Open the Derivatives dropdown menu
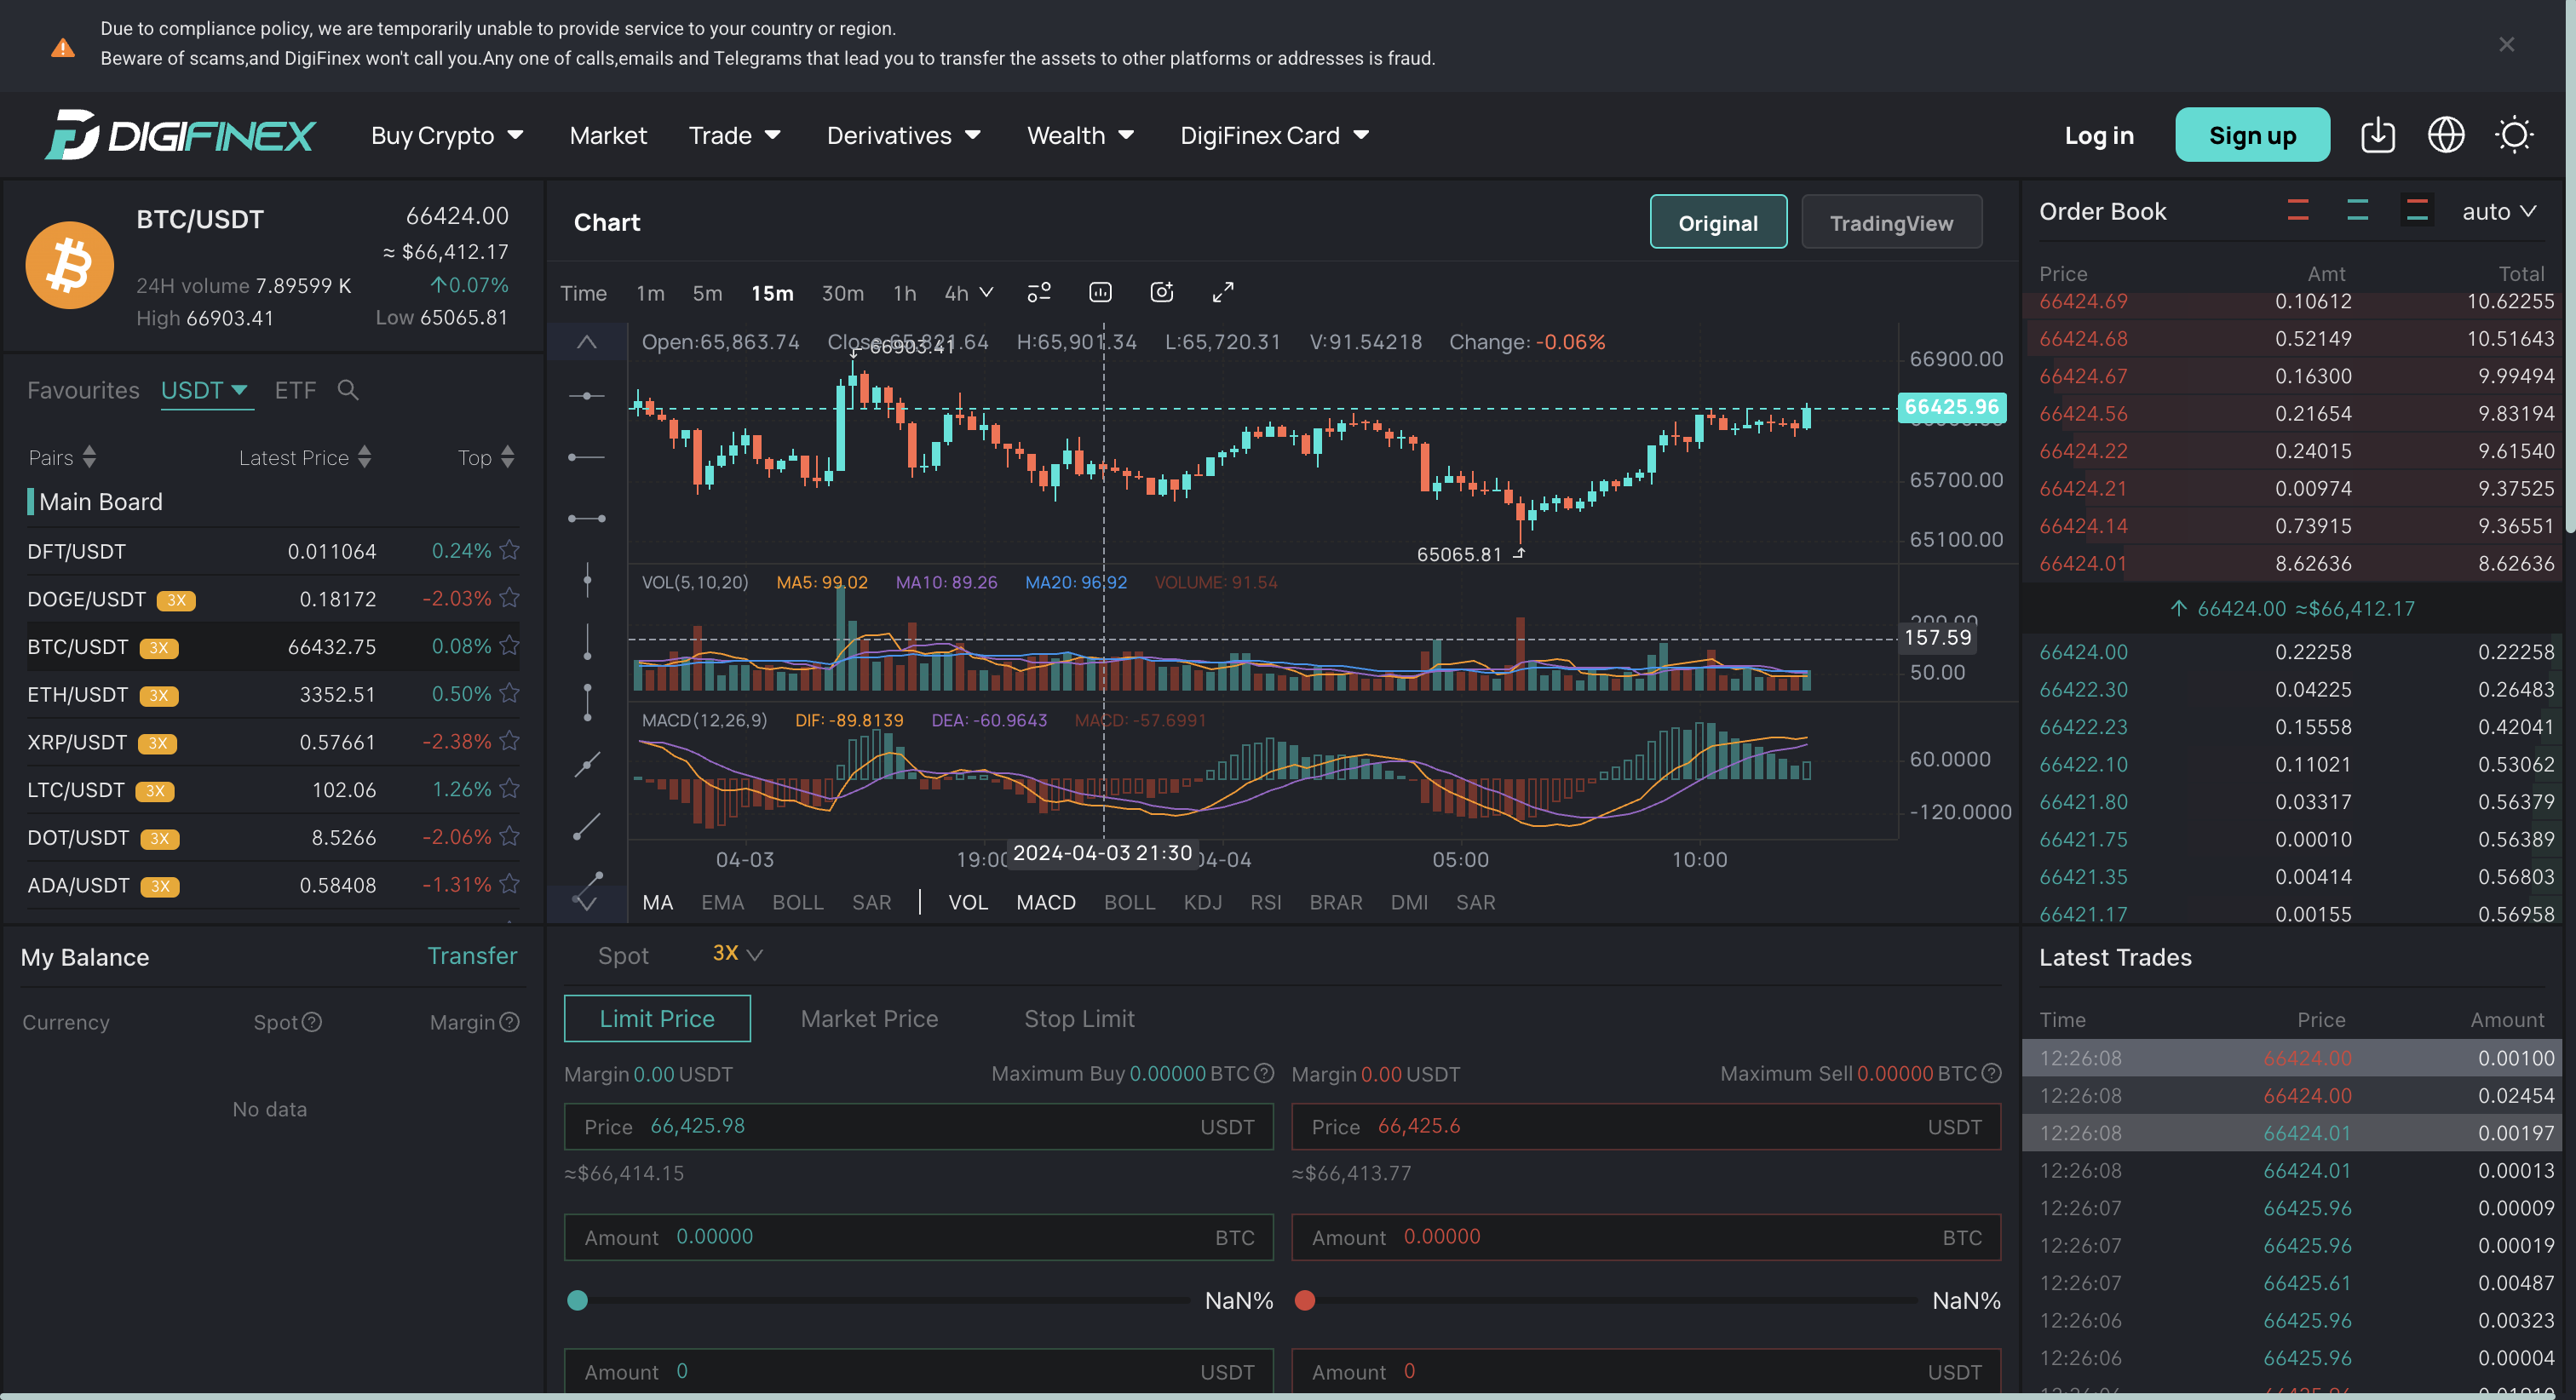2576x1400 pixels. click(903, 135)
